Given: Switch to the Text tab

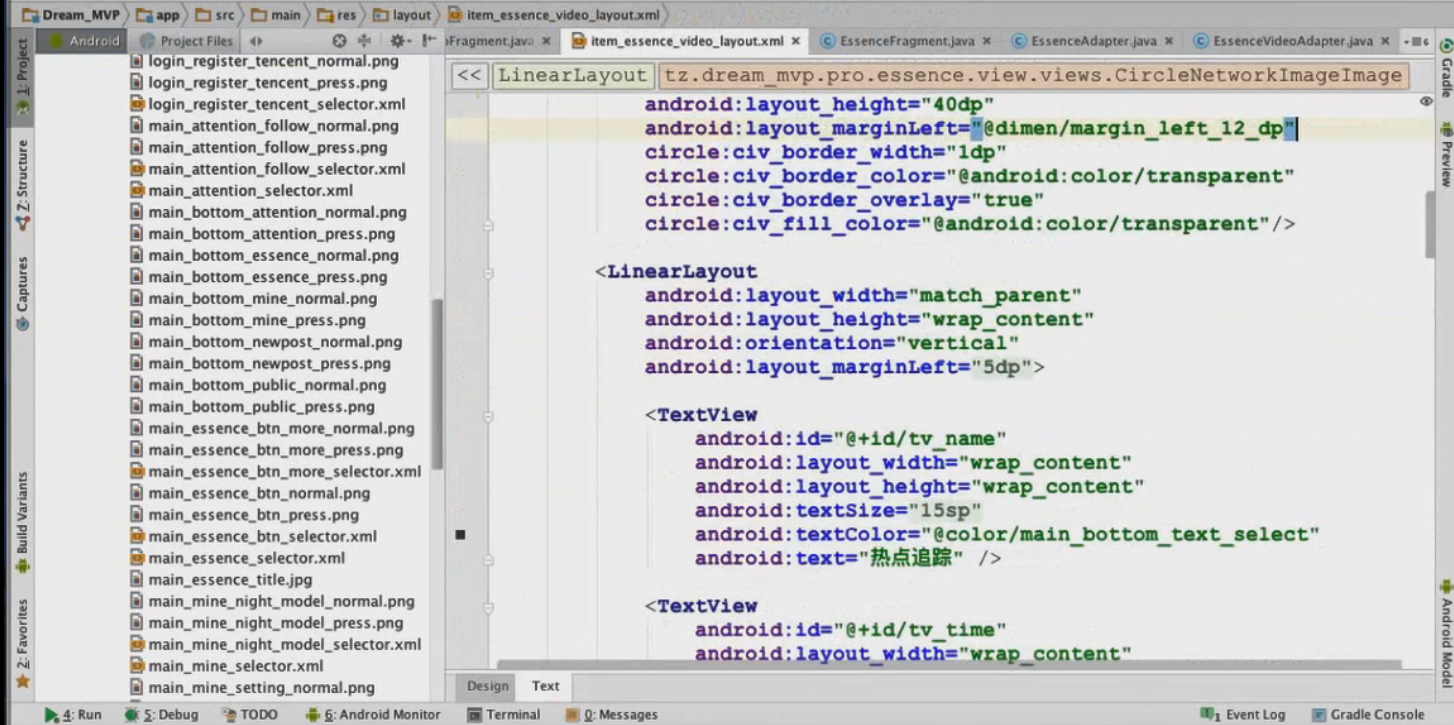Looking at the screenshot, I should 545,686.
